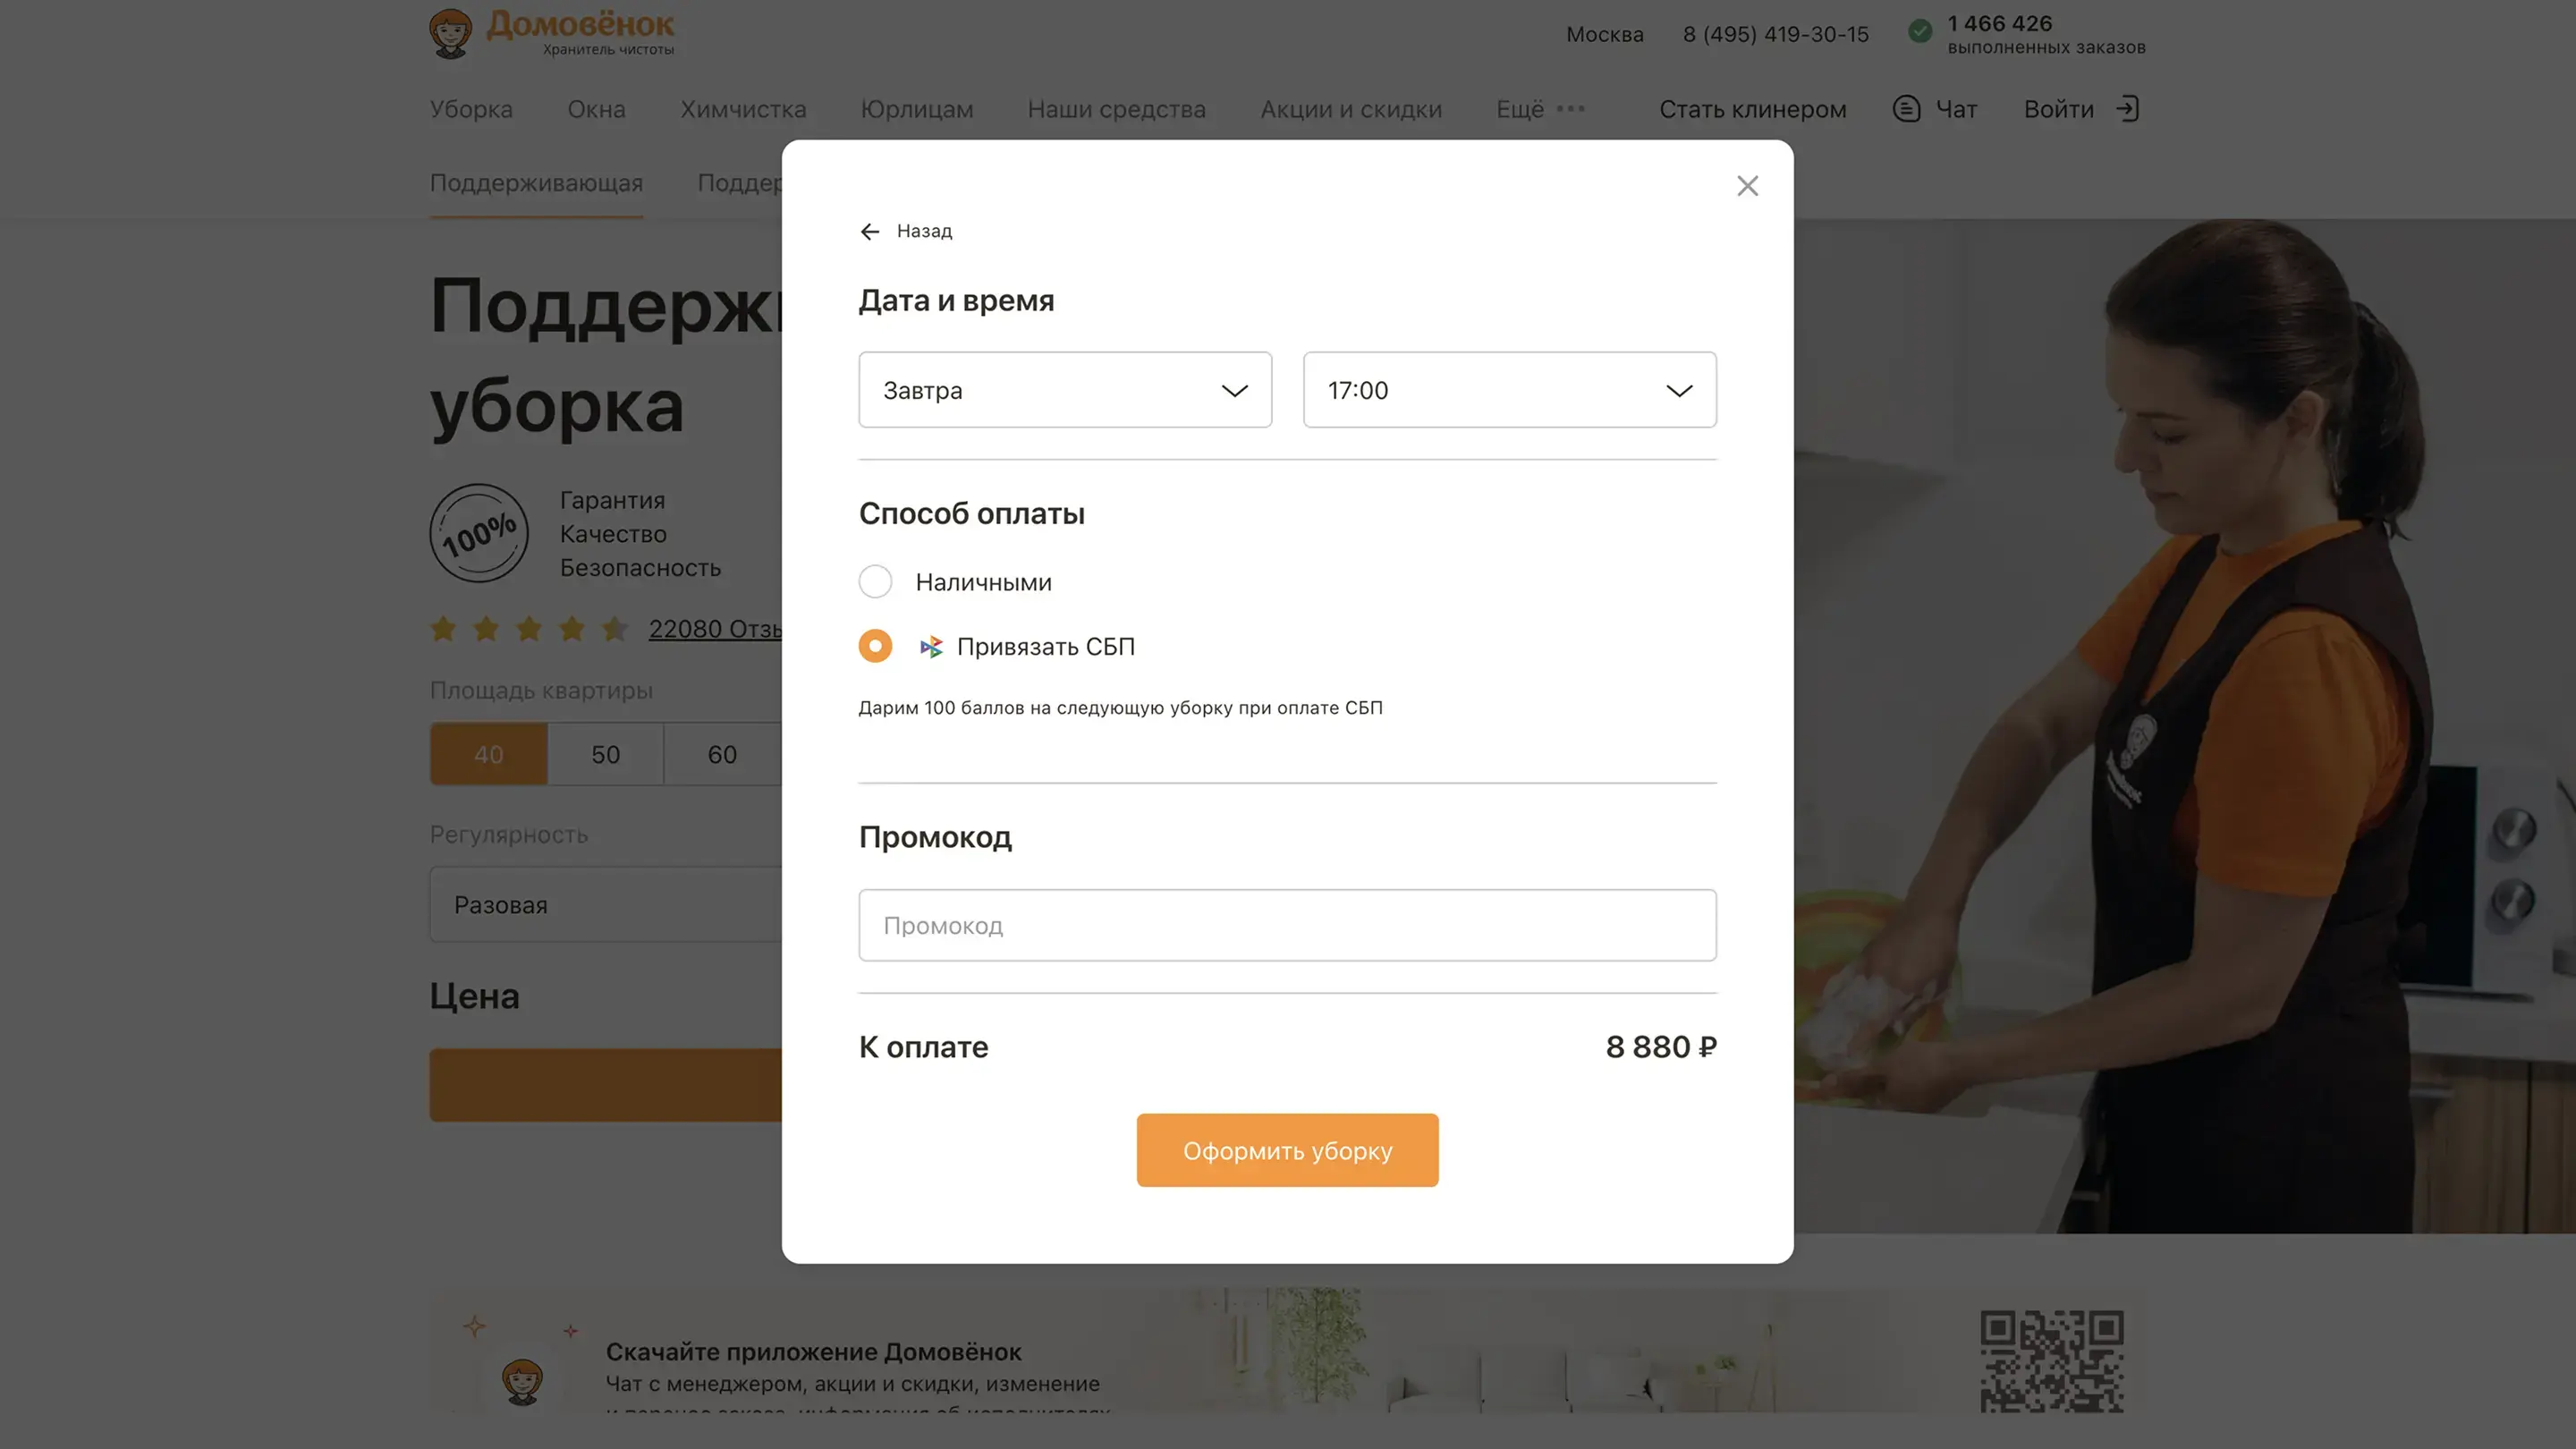Image resolution: width=2576 pixels, height=1449 pixels.
Task: Select the 50 apartment area option
Action: (x=605, y=755)
